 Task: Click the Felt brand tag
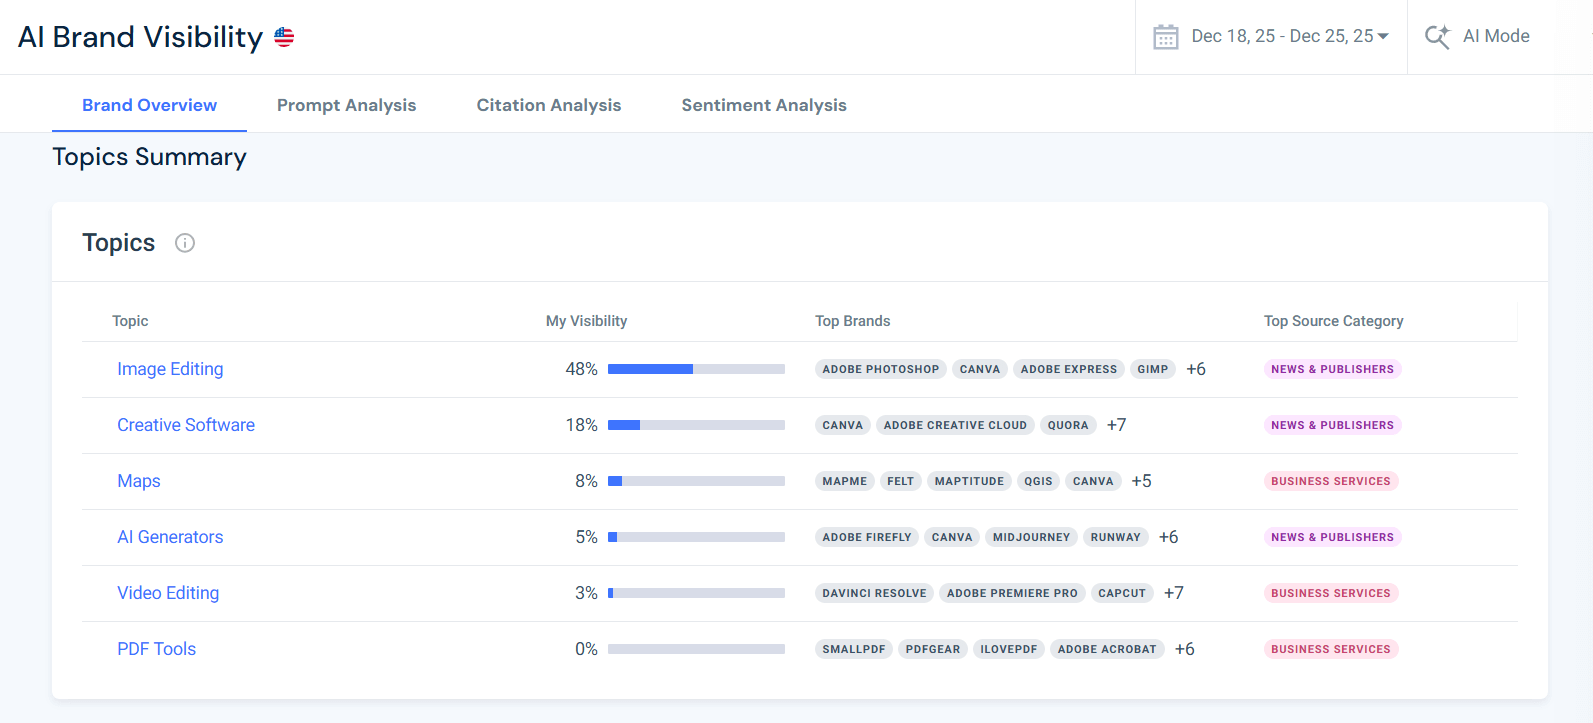[x=901, y=481]
